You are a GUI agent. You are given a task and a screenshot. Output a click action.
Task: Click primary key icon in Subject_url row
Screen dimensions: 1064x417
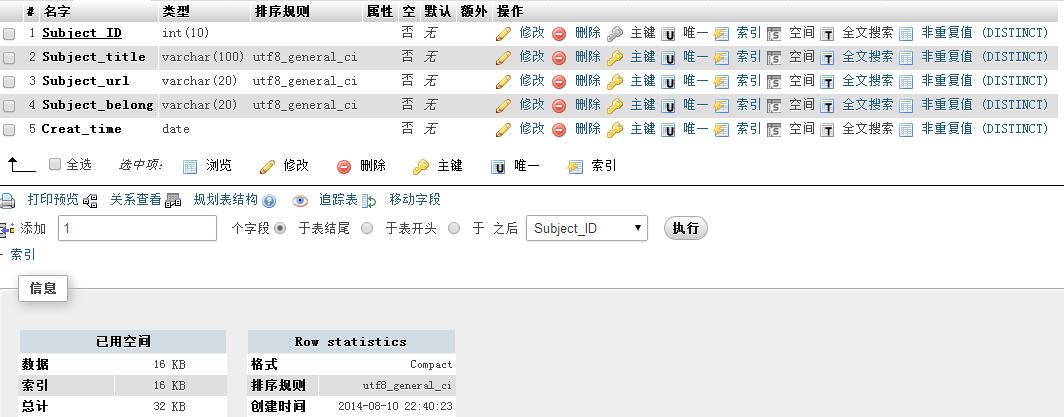[615, 82]
